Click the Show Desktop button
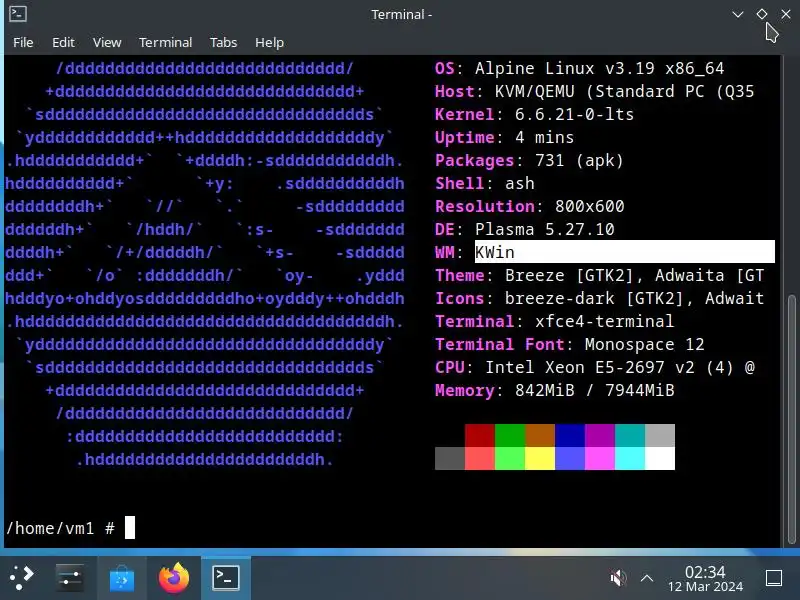 coord(774,578)
